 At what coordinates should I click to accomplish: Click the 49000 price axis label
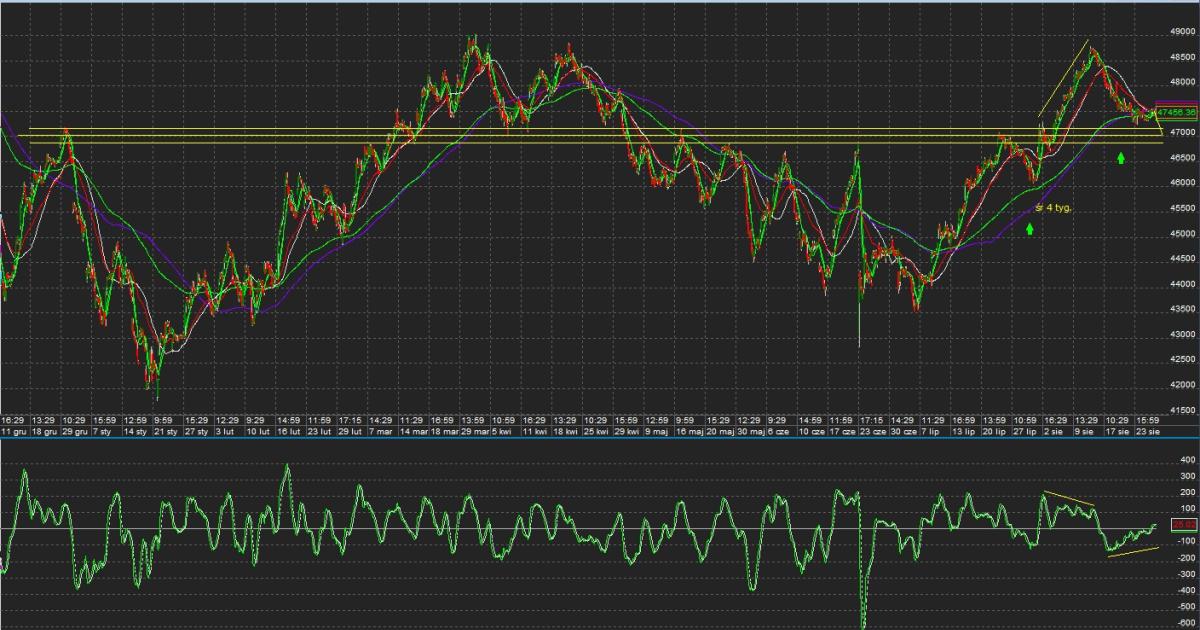tap(1181, 32)
